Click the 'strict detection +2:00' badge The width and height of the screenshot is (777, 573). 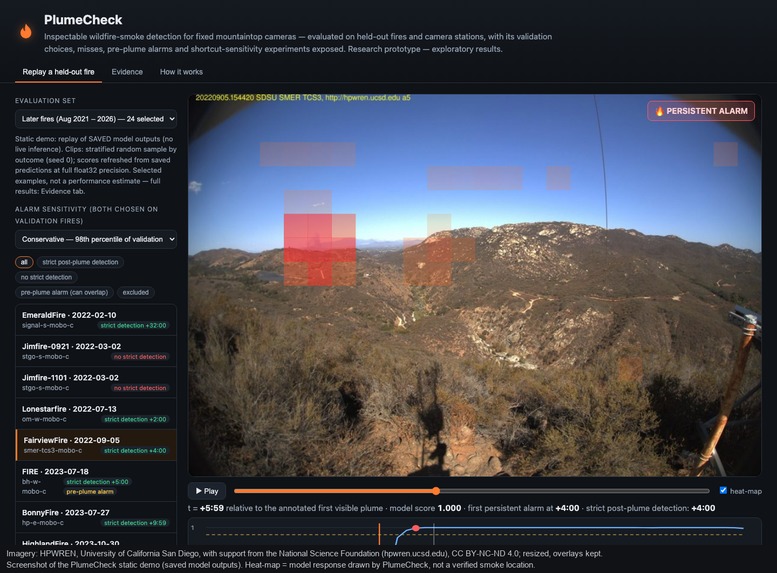click(135, 419)
